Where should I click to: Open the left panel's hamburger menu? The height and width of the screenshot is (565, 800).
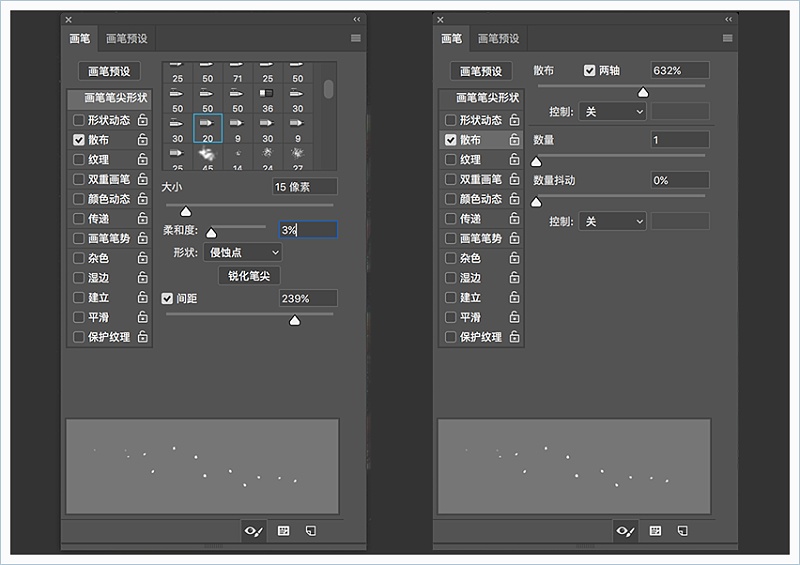[355, 38]
